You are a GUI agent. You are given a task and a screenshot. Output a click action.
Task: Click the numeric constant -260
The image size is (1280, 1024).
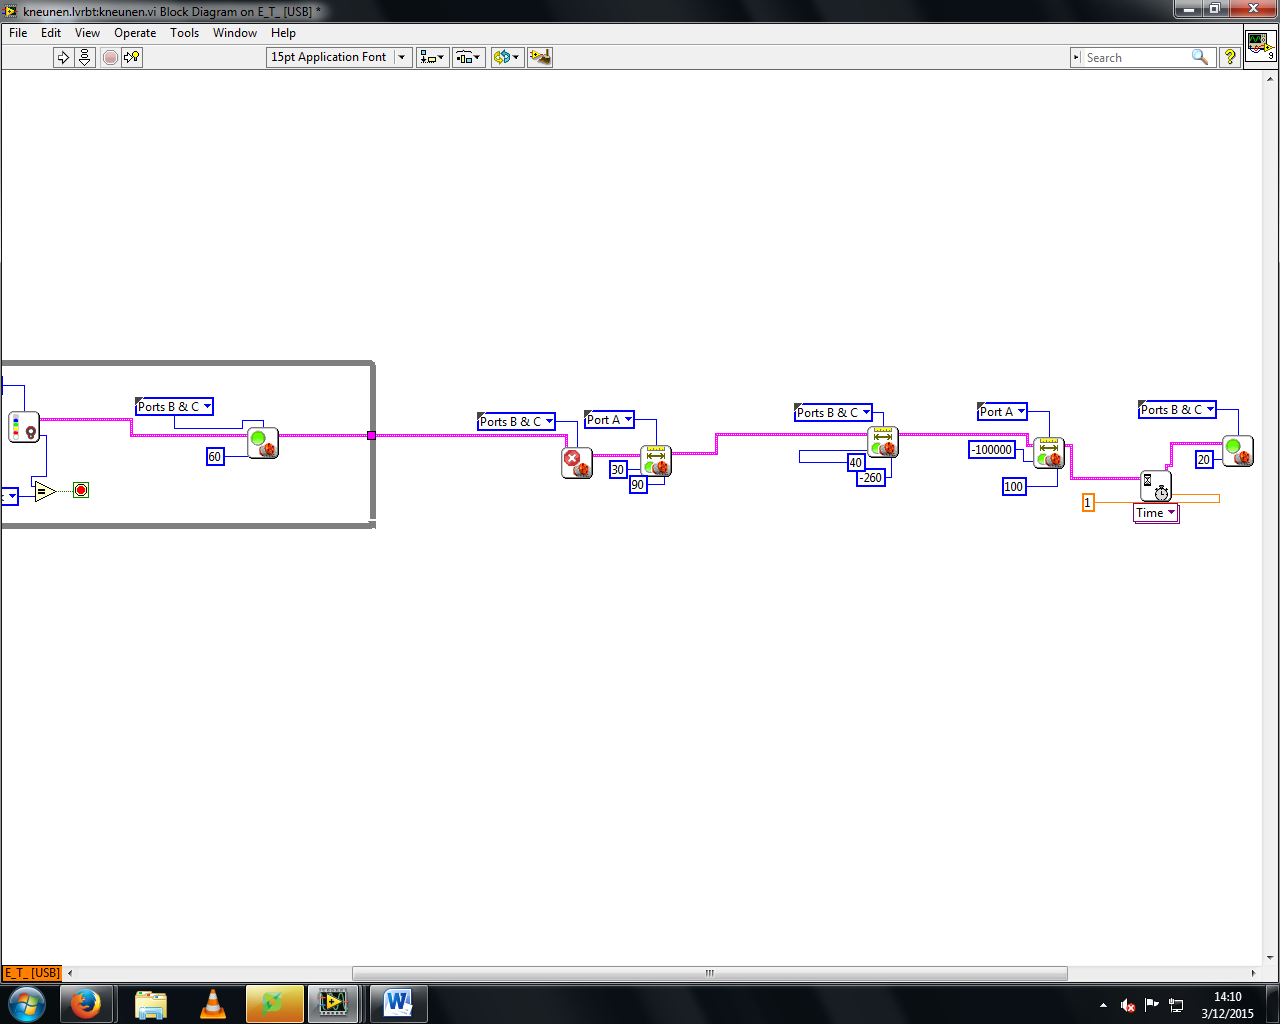(871, 477)
